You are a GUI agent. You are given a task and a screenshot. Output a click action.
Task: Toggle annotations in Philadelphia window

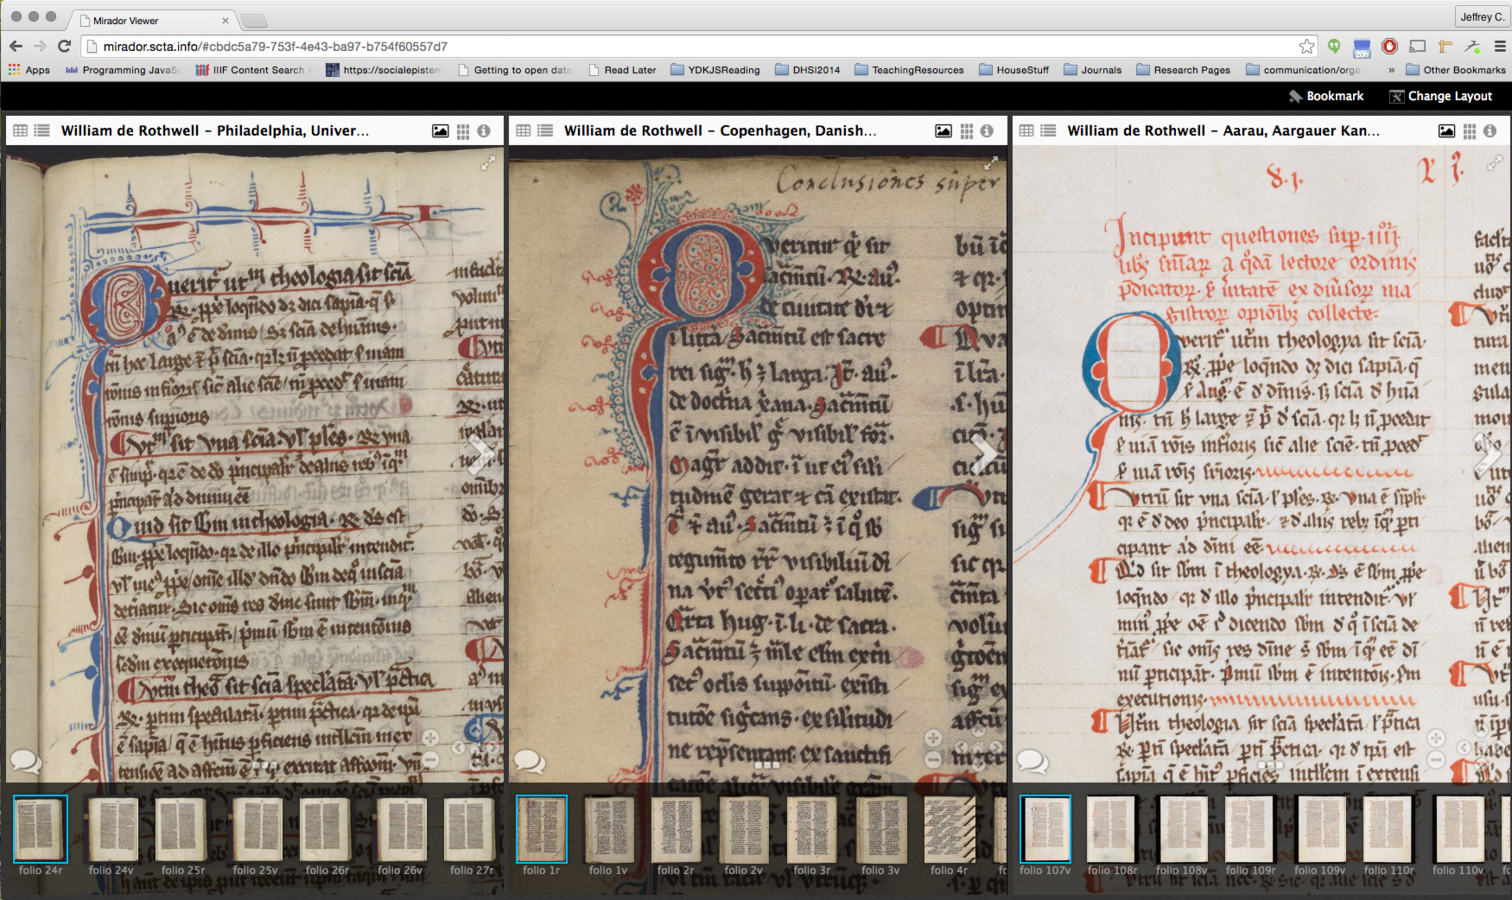click(x=26, y=762)
